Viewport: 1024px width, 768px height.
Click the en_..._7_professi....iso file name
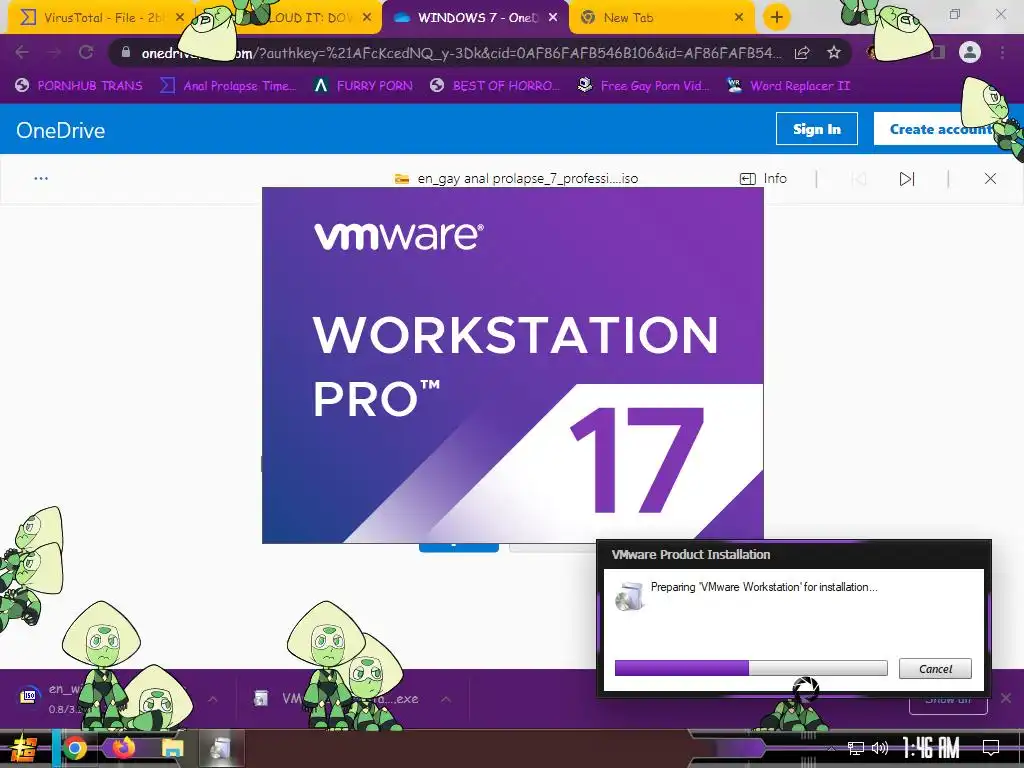point(528,178)
